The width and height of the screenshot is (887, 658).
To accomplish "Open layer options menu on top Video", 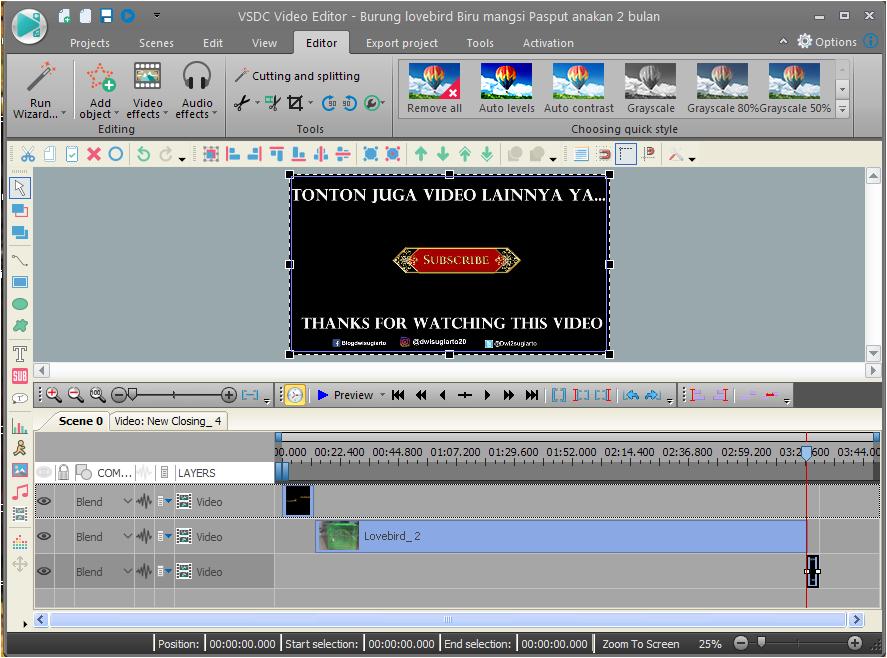I will pos(165,501).
